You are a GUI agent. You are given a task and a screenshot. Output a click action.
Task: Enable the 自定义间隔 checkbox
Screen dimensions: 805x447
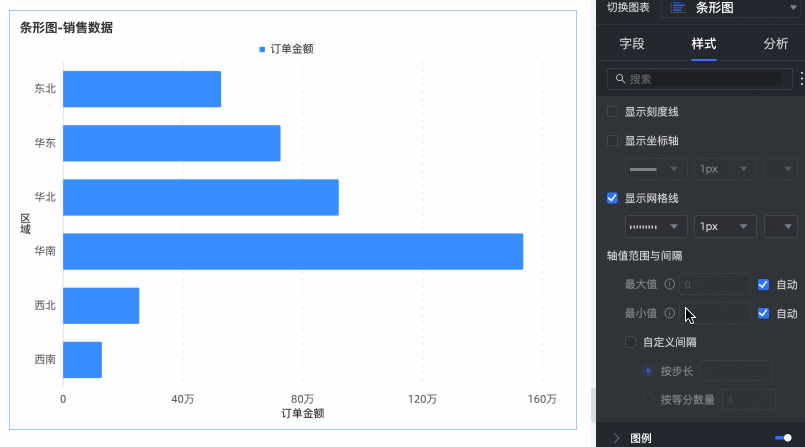(x=630, y=342)
